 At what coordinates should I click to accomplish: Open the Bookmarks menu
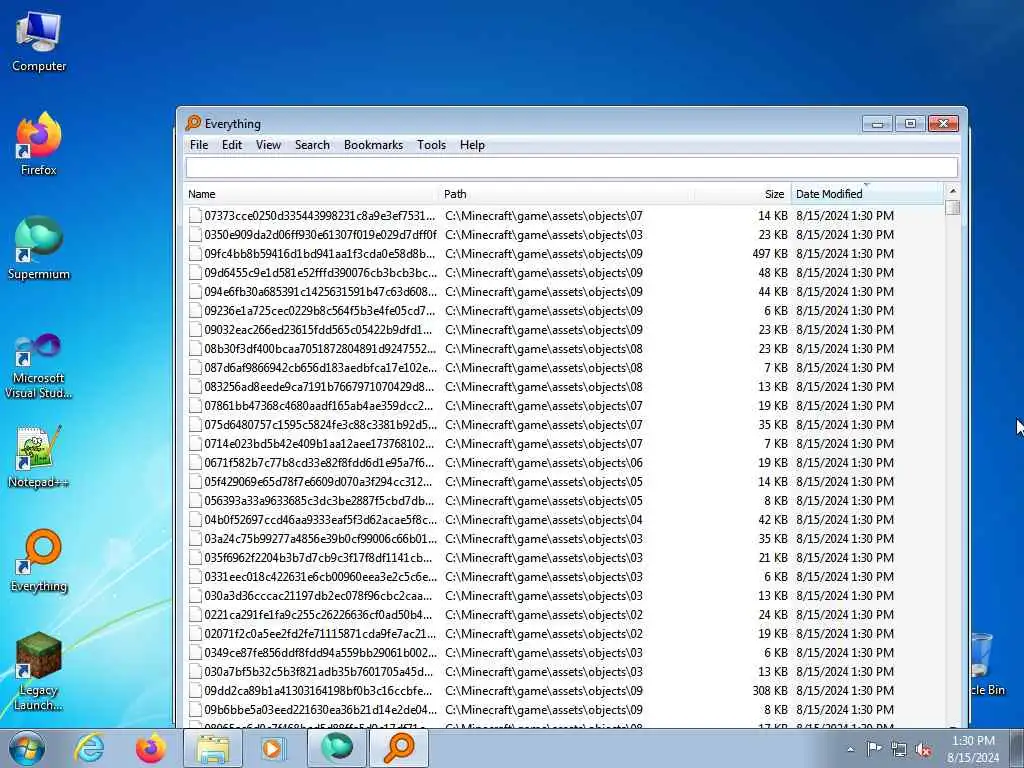pyautogui.click(x=374, y=145)
